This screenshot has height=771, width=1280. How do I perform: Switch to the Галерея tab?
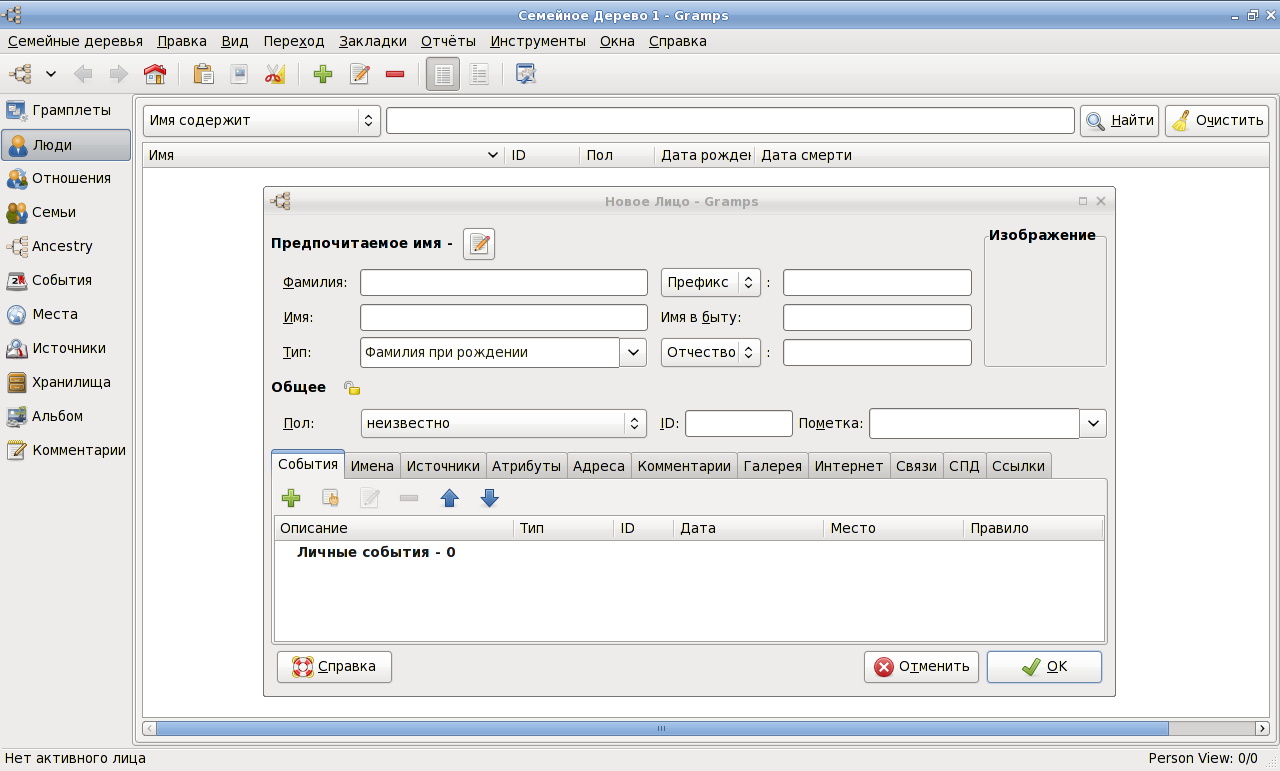pos(773,466)
